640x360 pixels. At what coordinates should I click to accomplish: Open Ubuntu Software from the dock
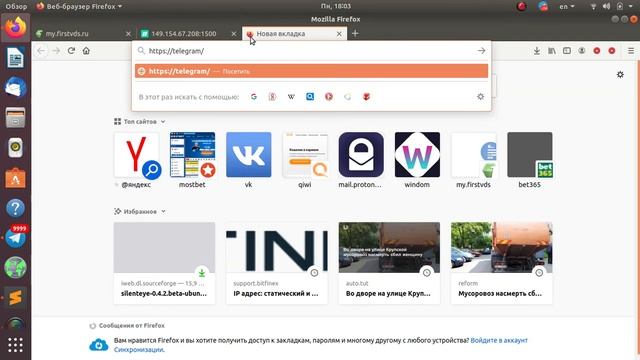click(16, 178)
